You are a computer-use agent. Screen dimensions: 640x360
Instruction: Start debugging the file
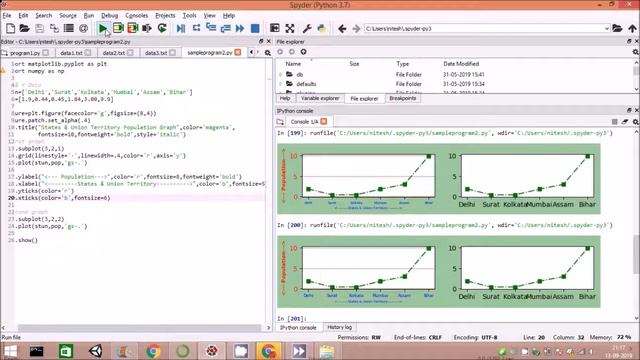click(x=181, y=28)
